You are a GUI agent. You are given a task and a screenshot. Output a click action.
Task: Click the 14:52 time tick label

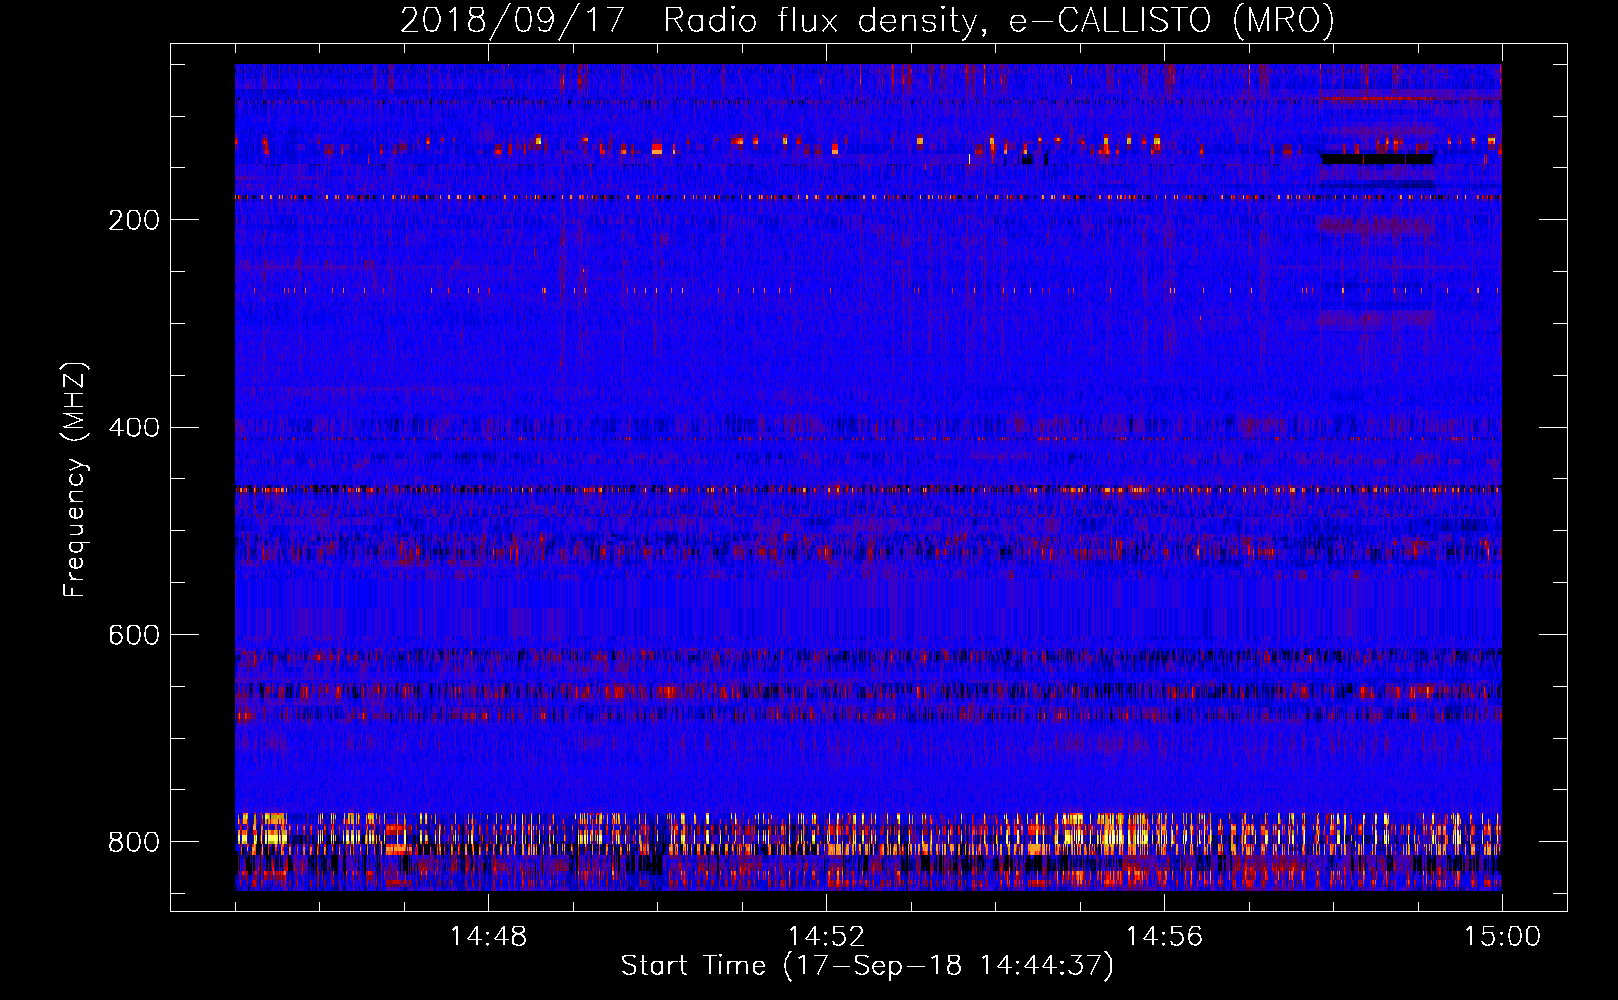[826, 937]
